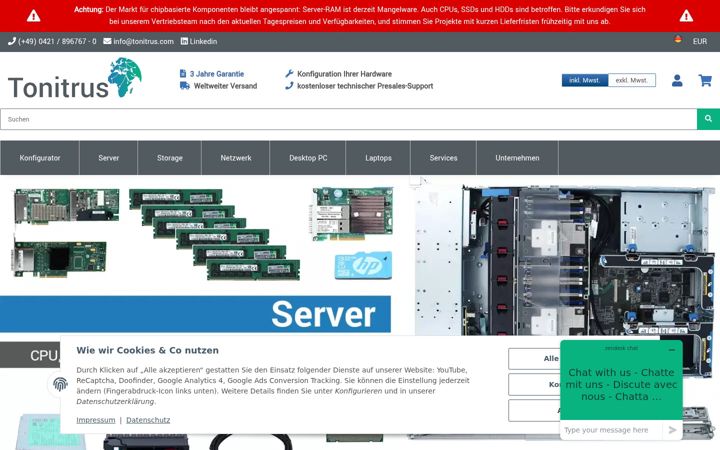Click the Weltweiter Versand truck text
720x450 pixels.
[219, 86]
